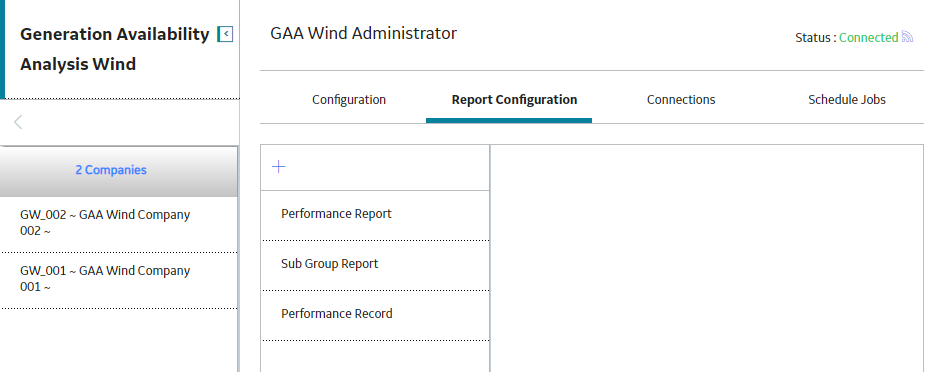Select GW_002 GAA Wind Company 002
The width and height of the screenshot is (937, 372).
pos(118,223)
